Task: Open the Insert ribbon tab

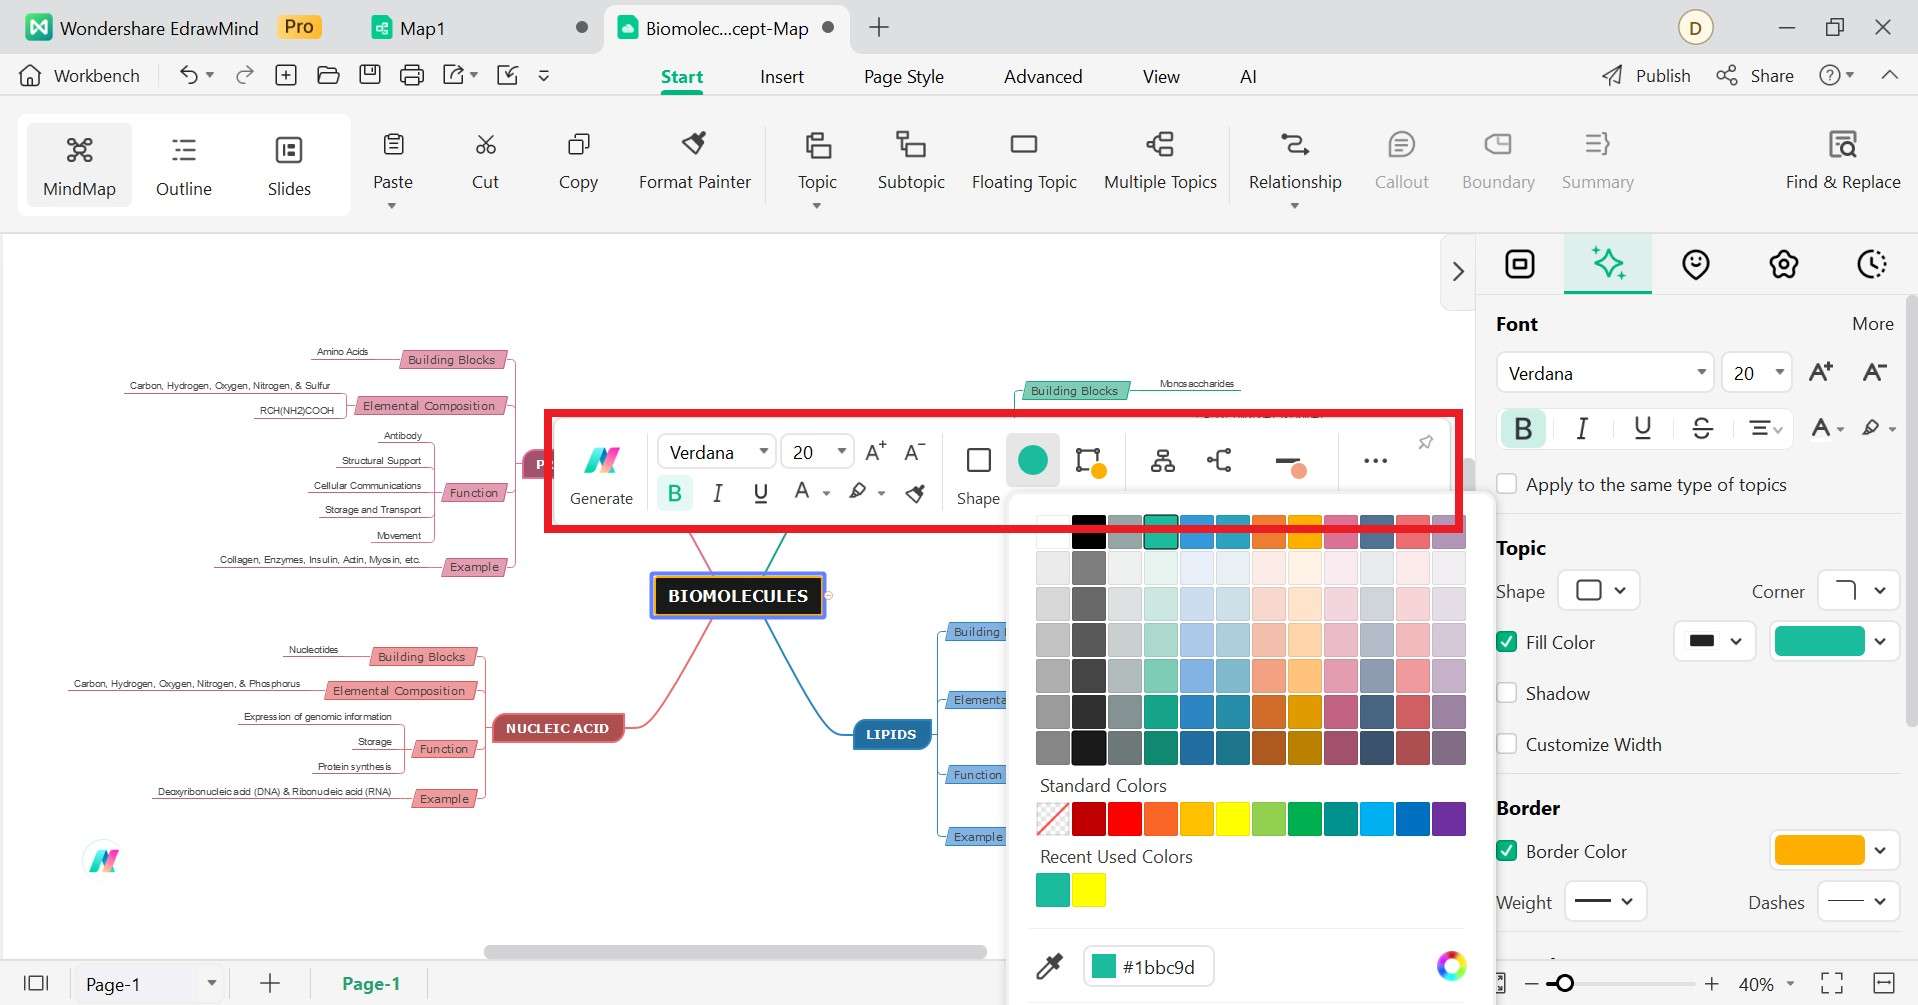Action: pos(781,76)
